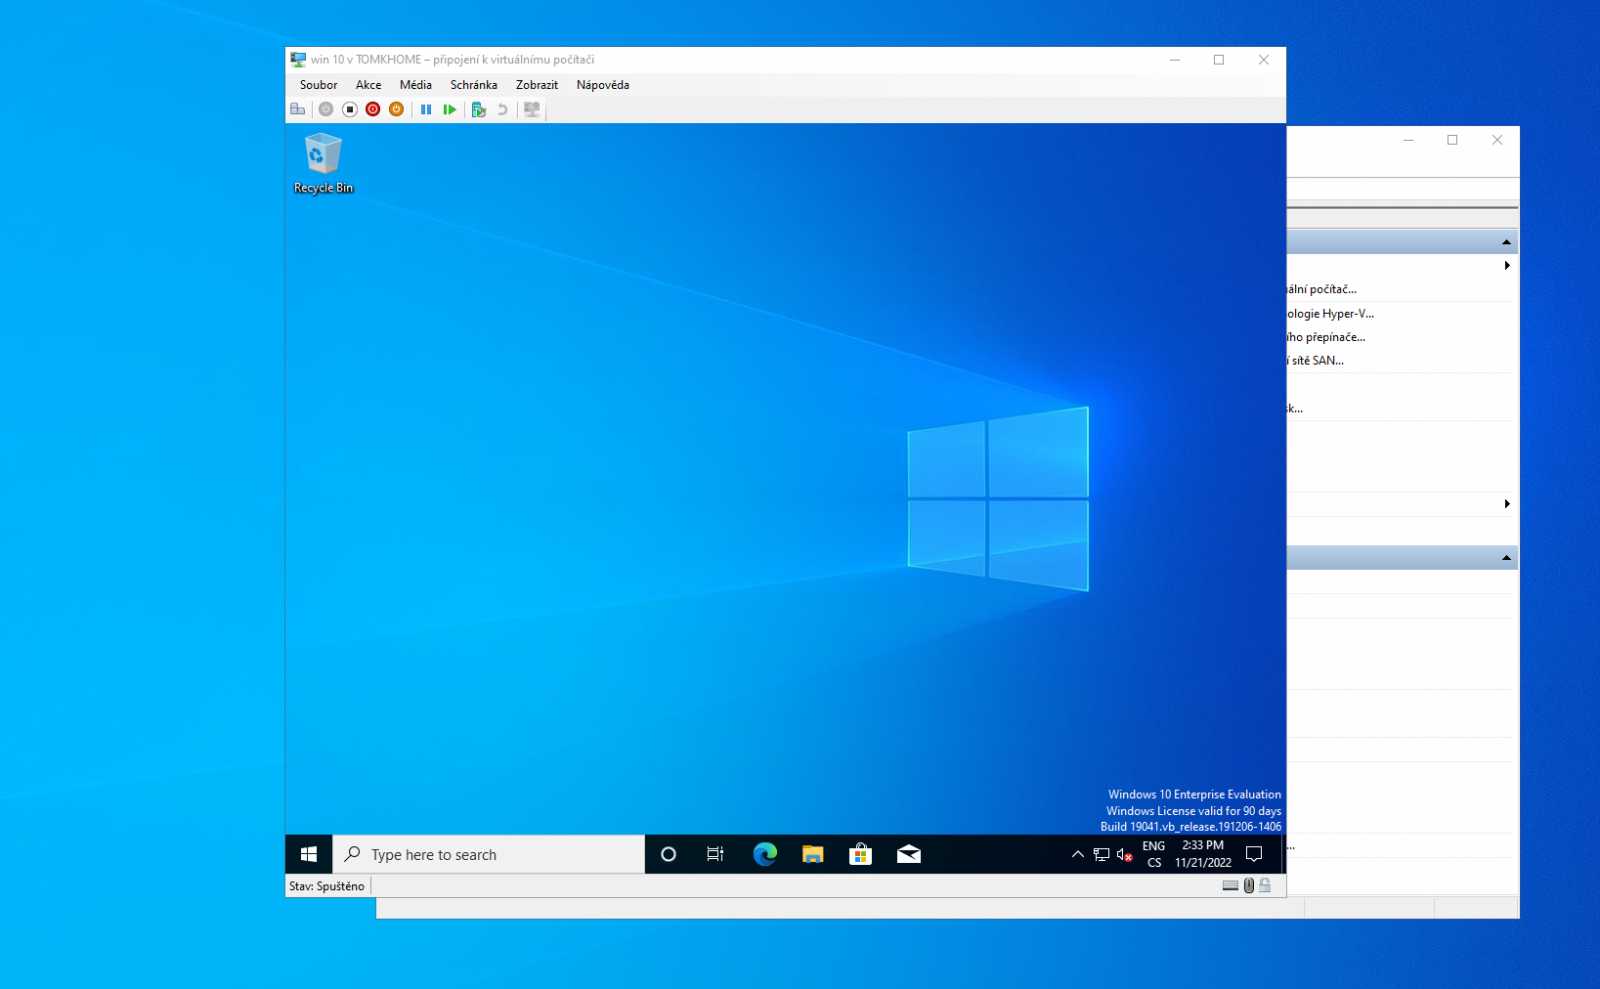
Task: Click 'Windows 10 Enterprise Evaluation' watermark text line
Action: pyautogui.click(x=1194, y=795)
